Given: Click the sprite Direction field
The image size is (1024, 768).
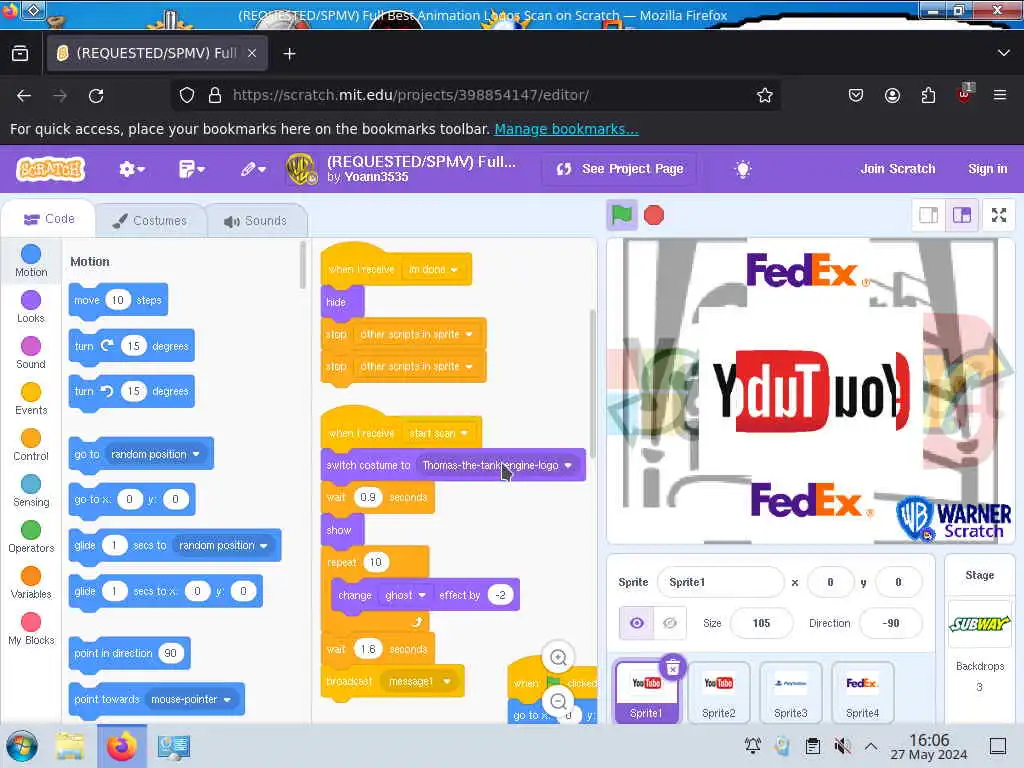Looking at the screenshot, I should pyautogui.click(x=891, y=623).
